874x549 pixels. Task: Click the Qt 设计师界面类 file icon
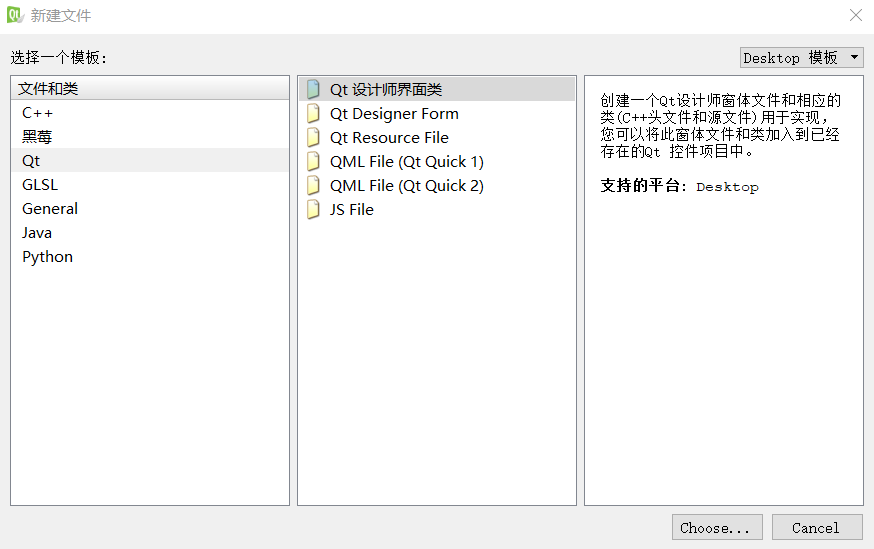tap(314, 89)
